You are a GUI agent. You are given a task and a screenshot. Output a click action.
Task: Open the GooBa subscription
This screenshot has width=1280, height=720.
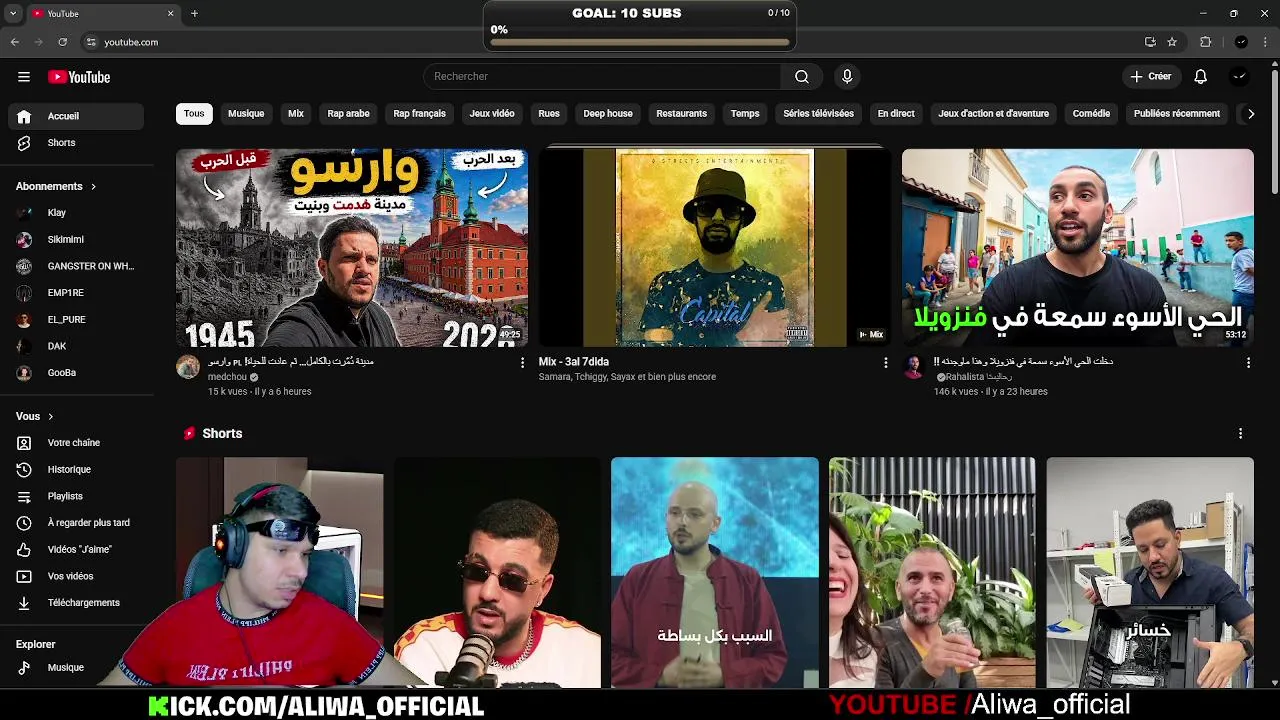76,373
